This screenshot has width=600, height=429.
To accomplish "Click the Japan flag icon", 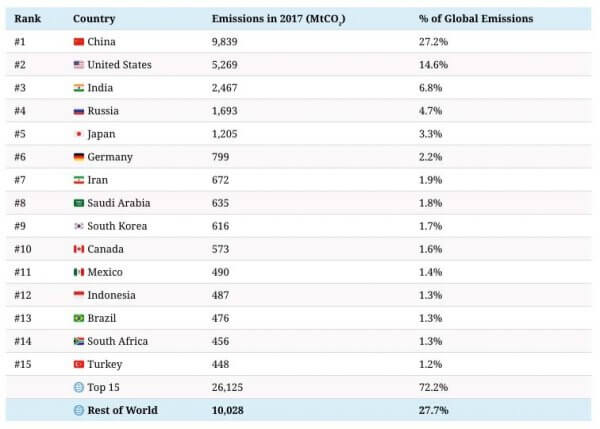I will tap(79, 134).
